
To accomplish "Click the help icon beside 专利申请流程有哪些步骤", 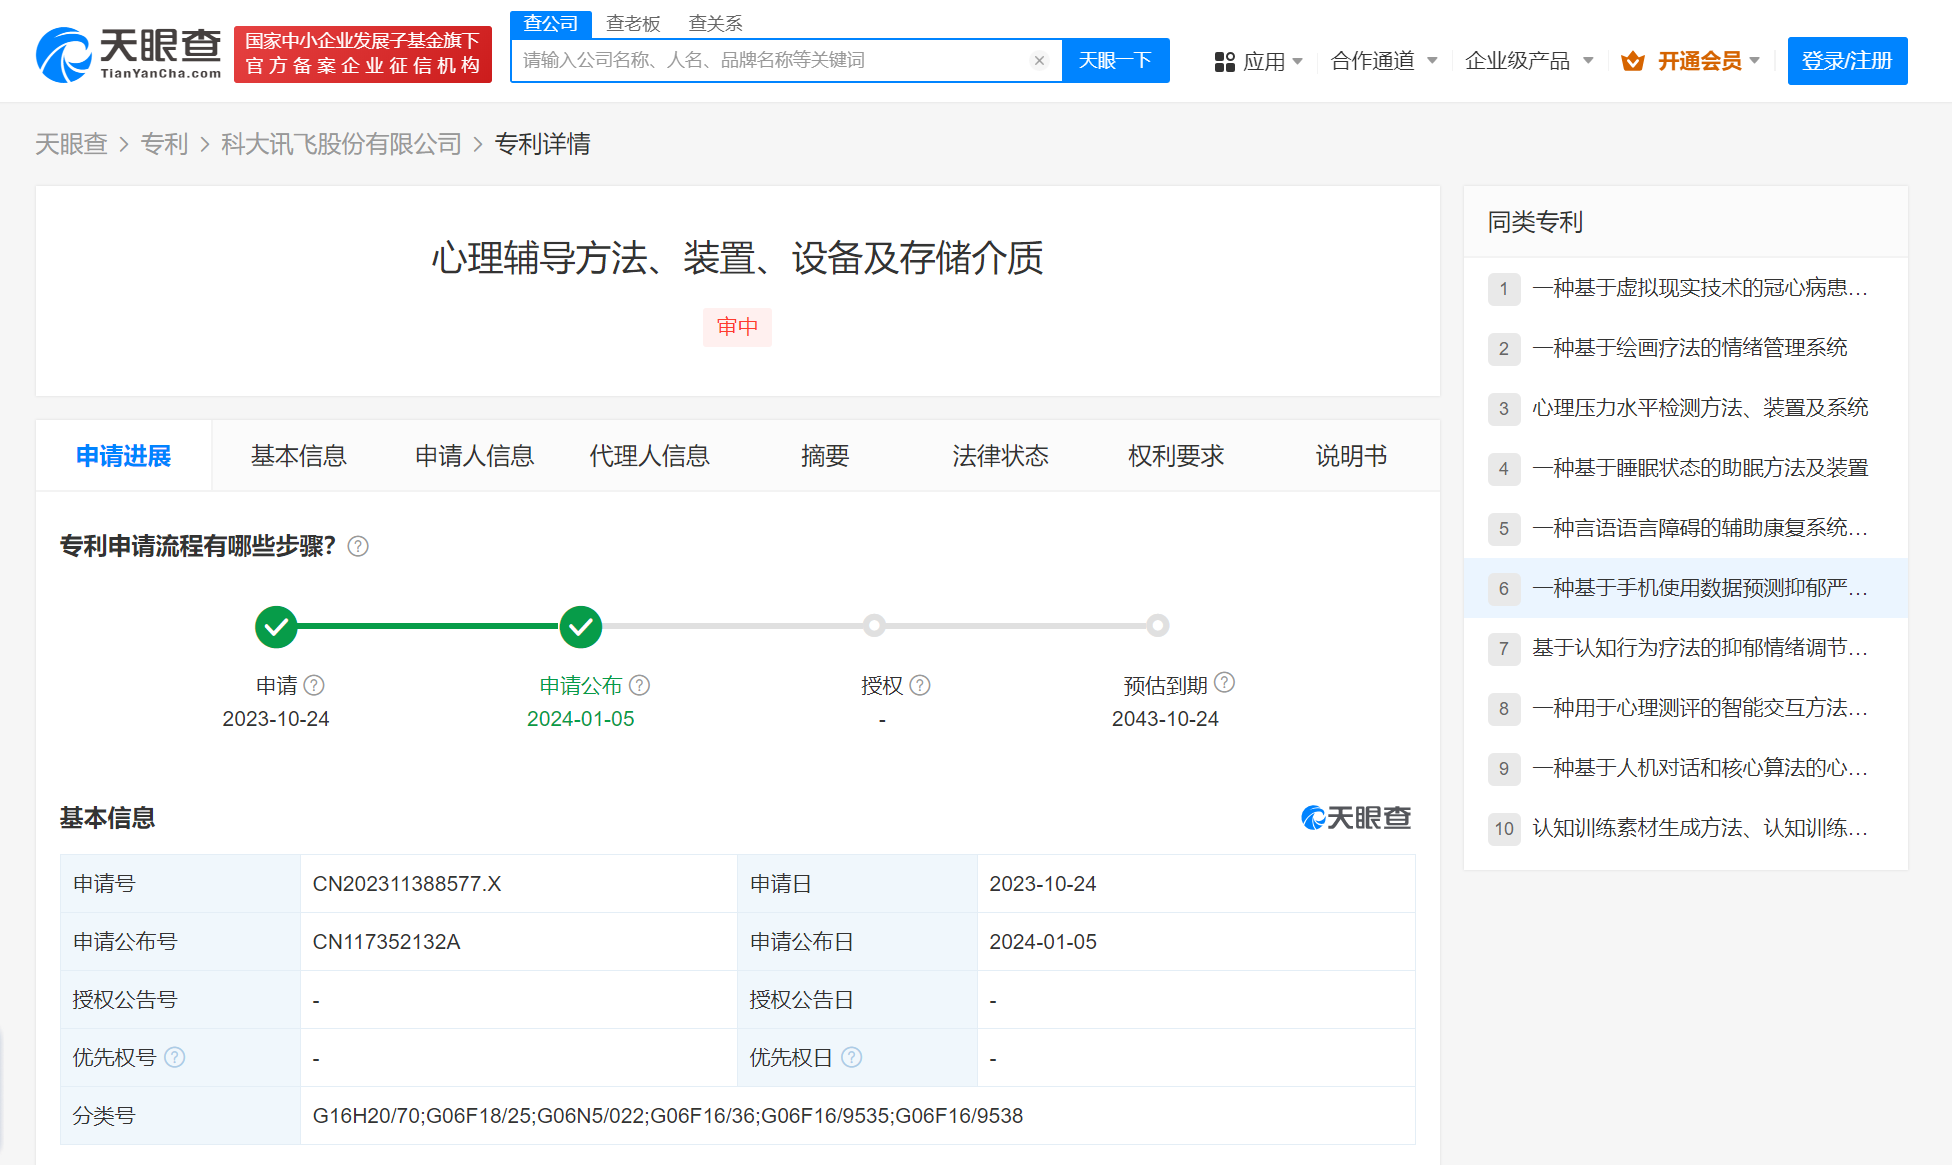I will (358, 546).
